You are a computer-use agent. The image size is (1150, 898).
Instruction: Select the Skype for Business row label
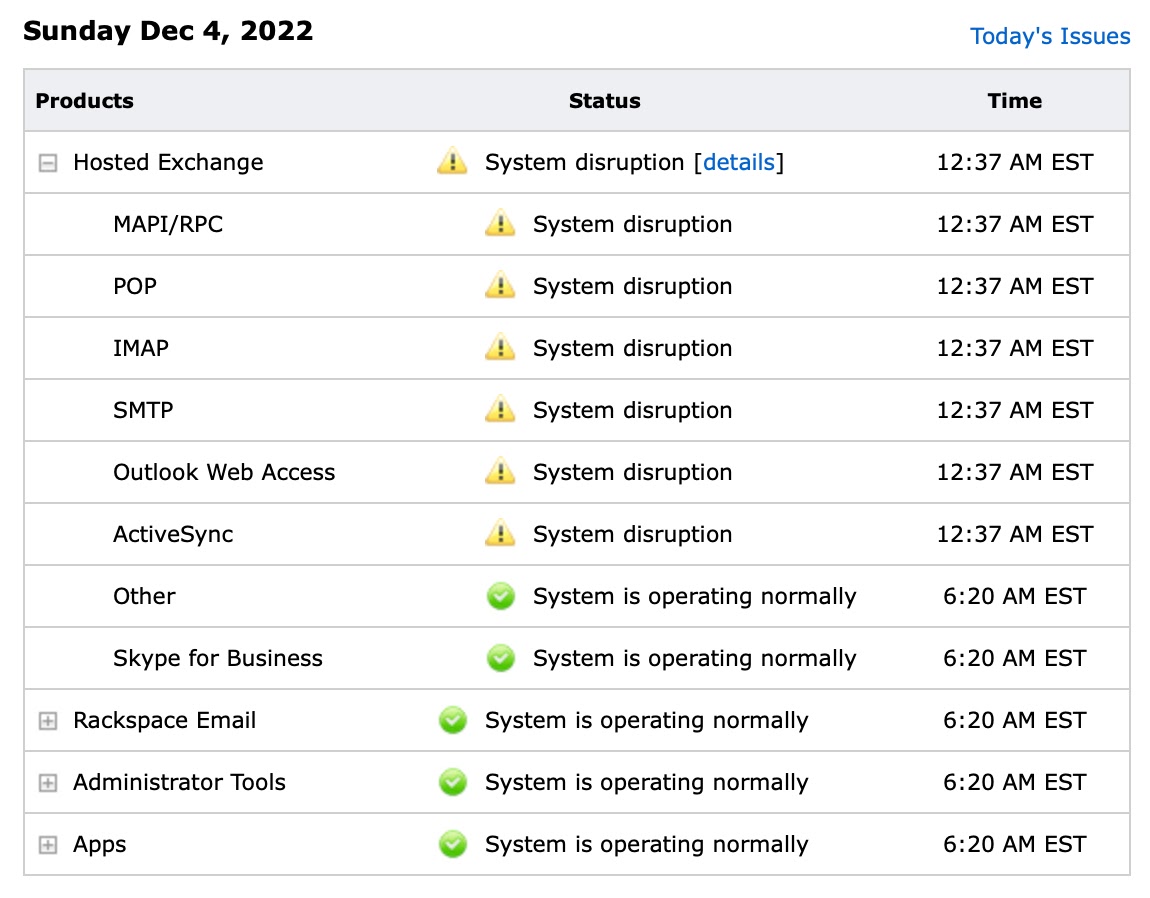click(218, 658)
